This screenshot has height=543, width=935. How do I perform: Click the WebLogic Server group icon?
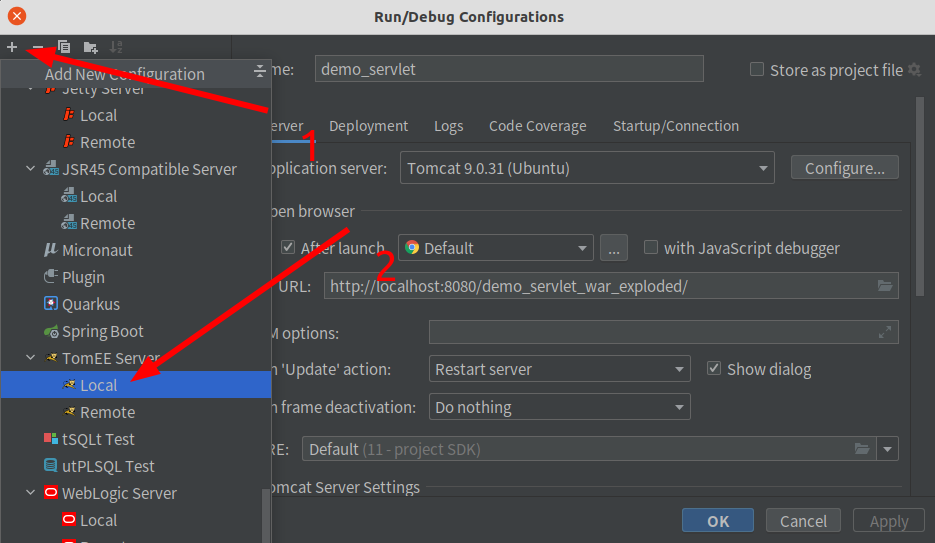coord(51,493)
